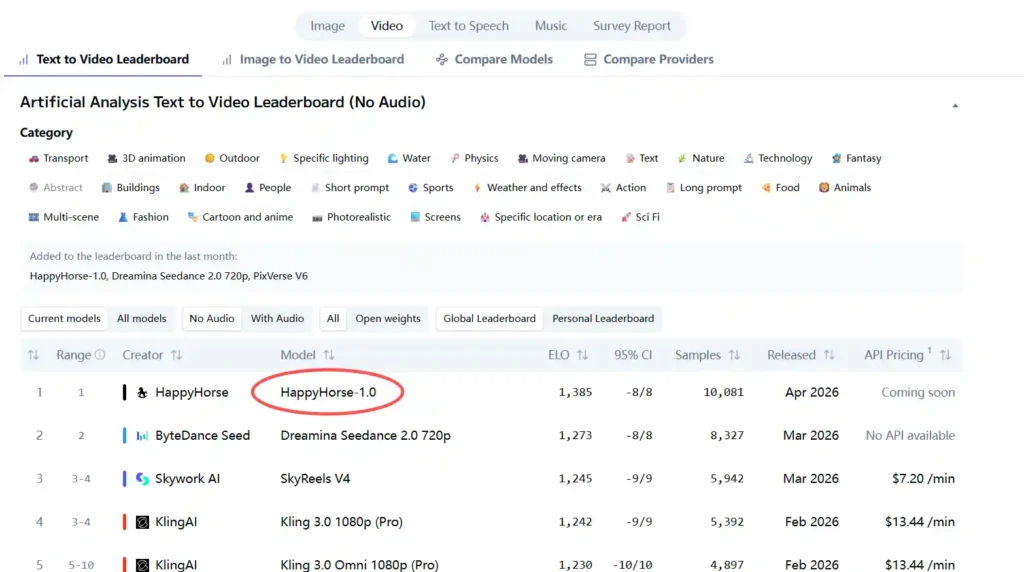Select the Photorealistic category filter

tap(350, 217)
